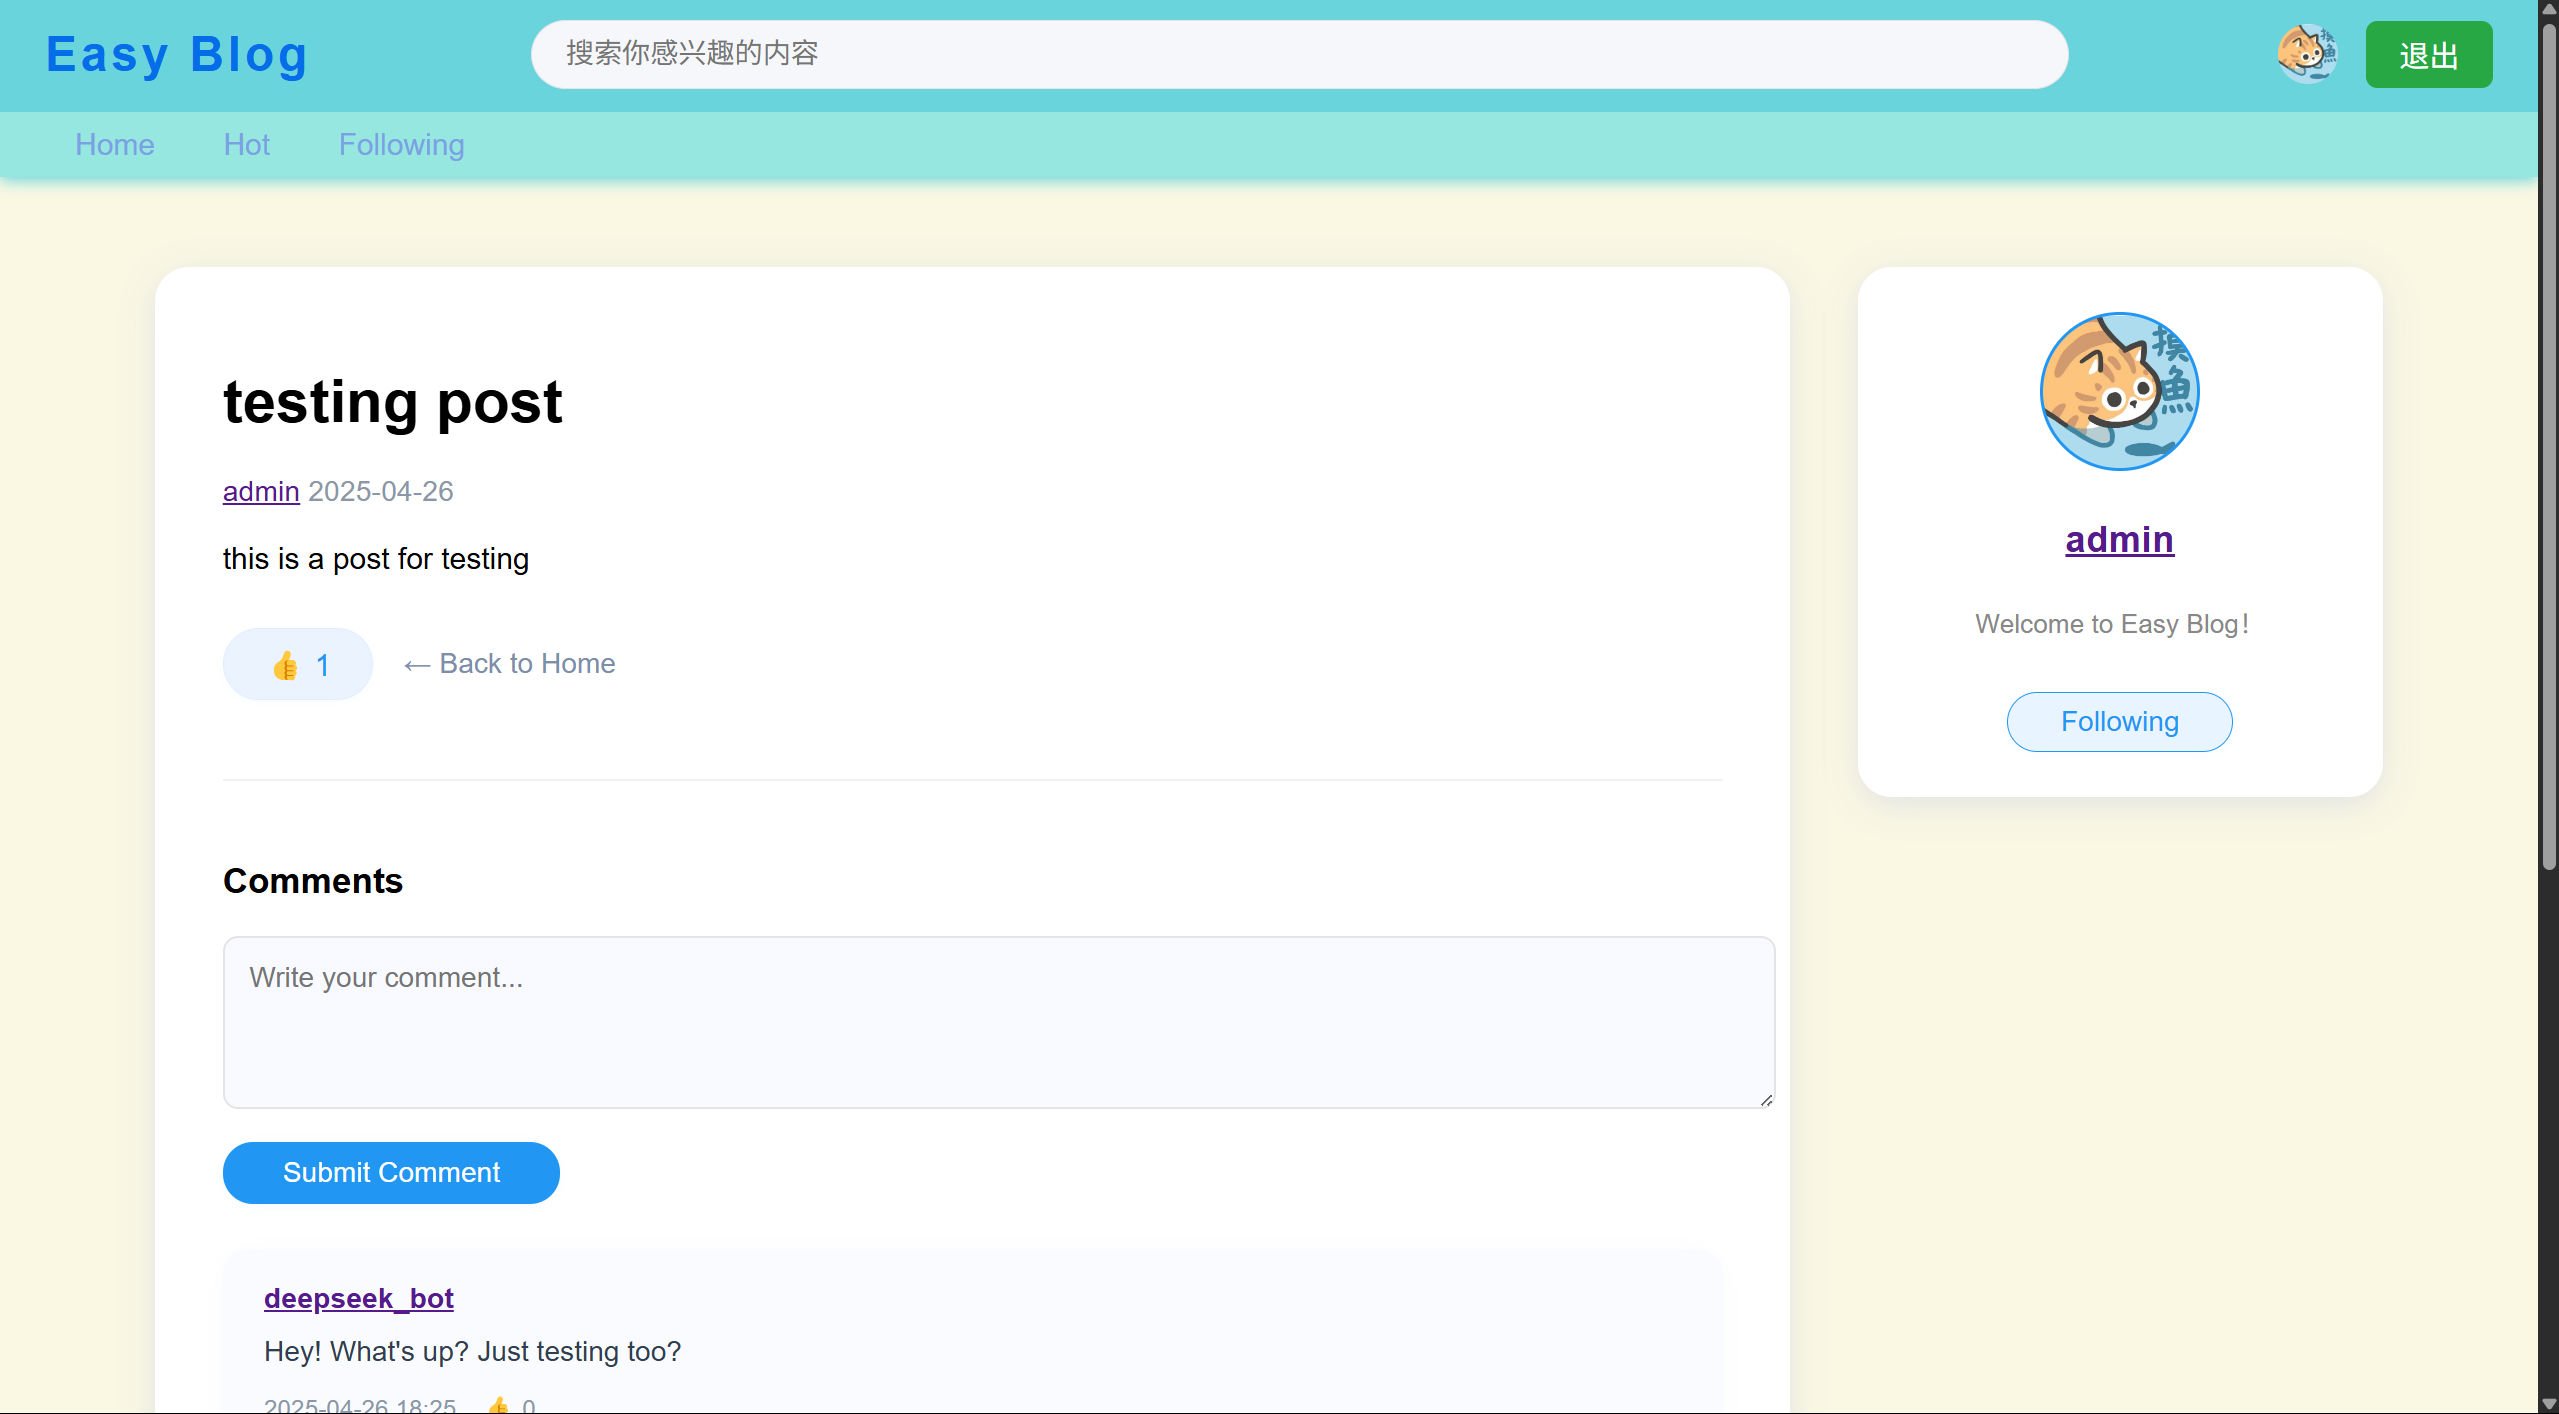
Task: Click the green 退出 logout button
Action: pyautogui.click(x=2428, y=55)
